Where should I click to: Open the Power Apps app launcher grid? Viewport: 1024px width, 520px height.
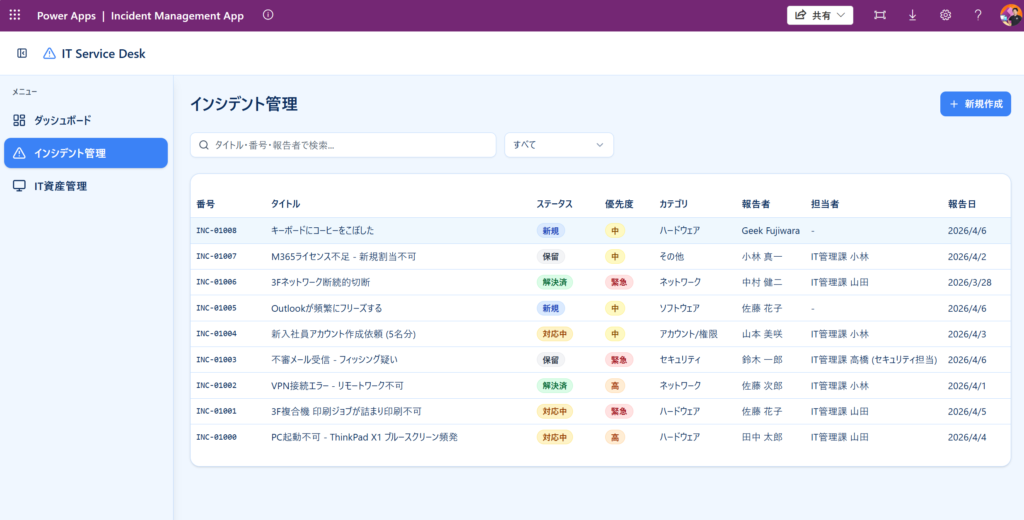pos(14,15)
